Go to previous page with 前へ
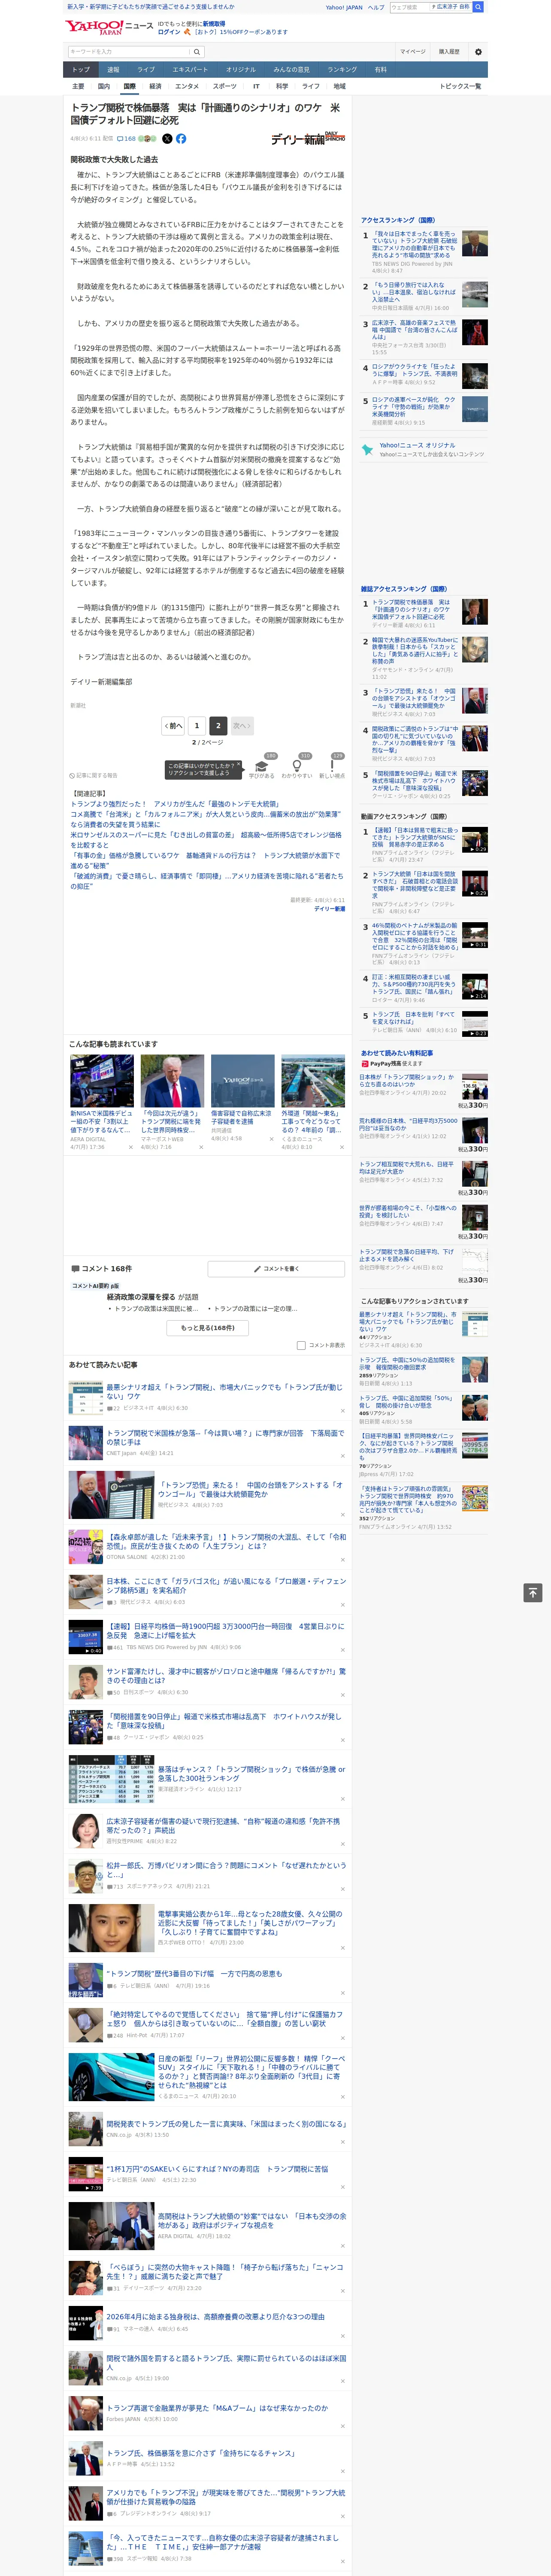The width and height of the screenshot is (551, 2576). [174, 726]
